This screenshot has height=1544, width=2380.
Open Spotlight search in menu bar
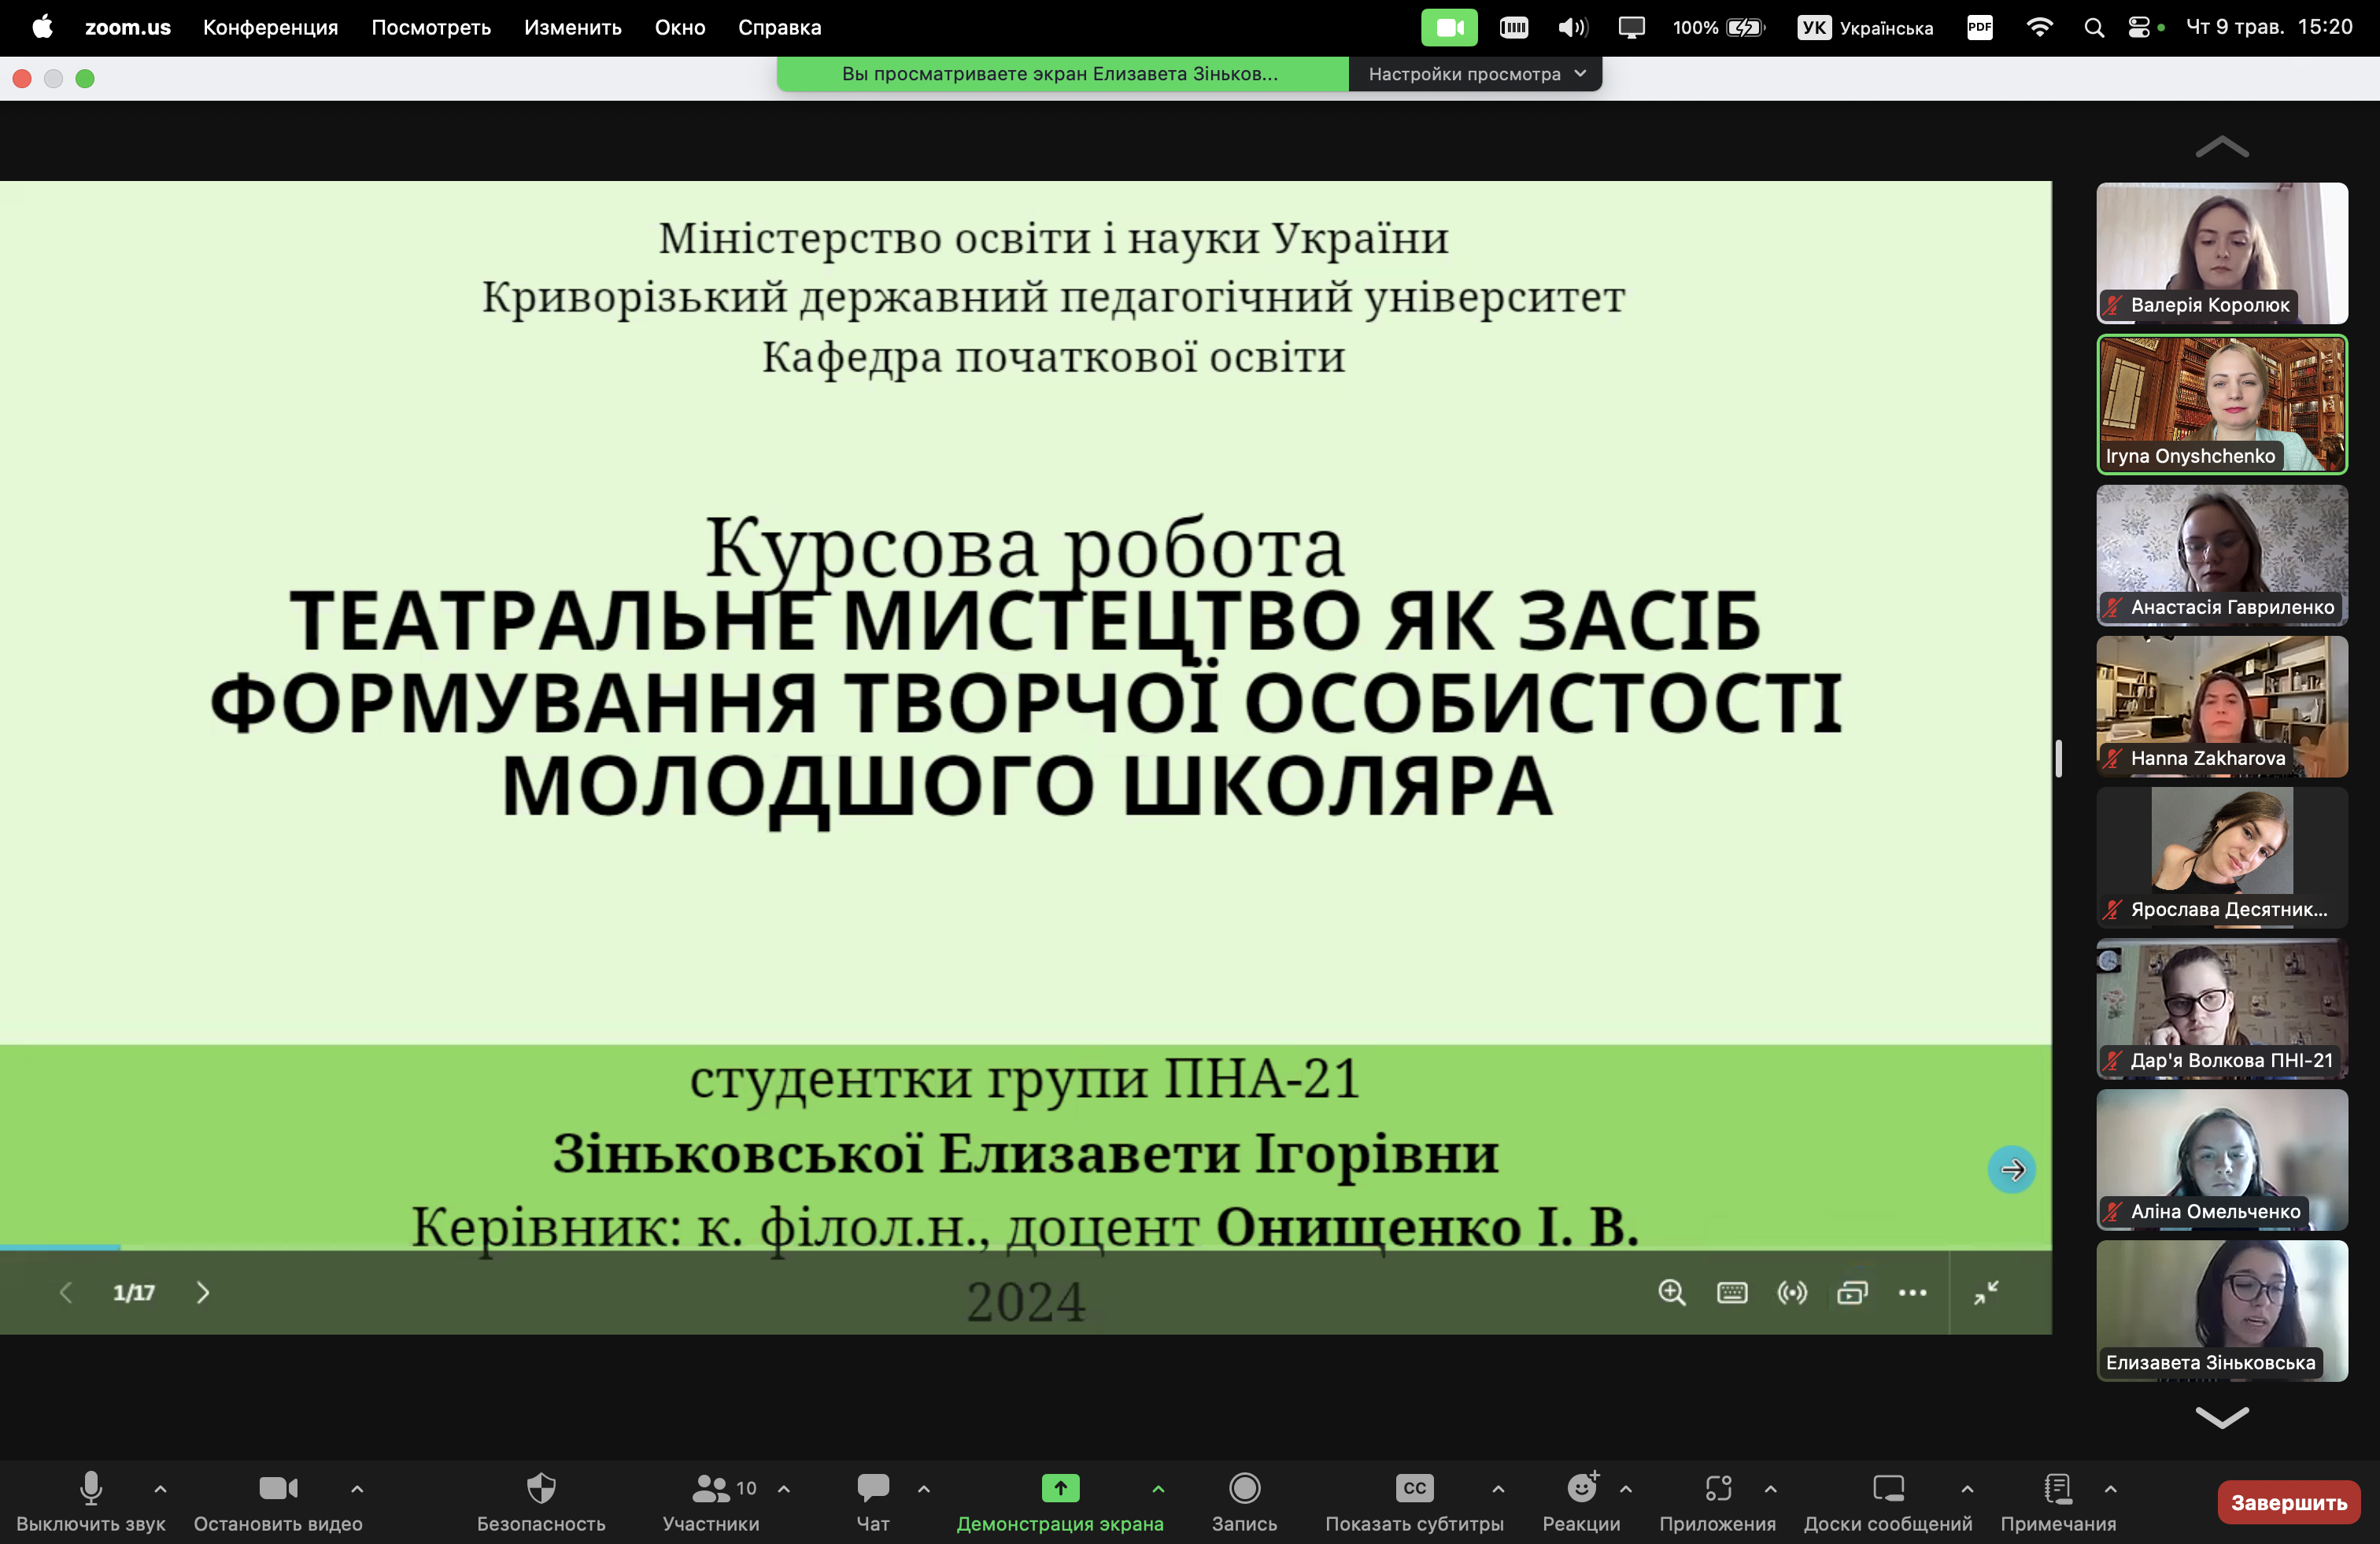[x=2093, y=28]
